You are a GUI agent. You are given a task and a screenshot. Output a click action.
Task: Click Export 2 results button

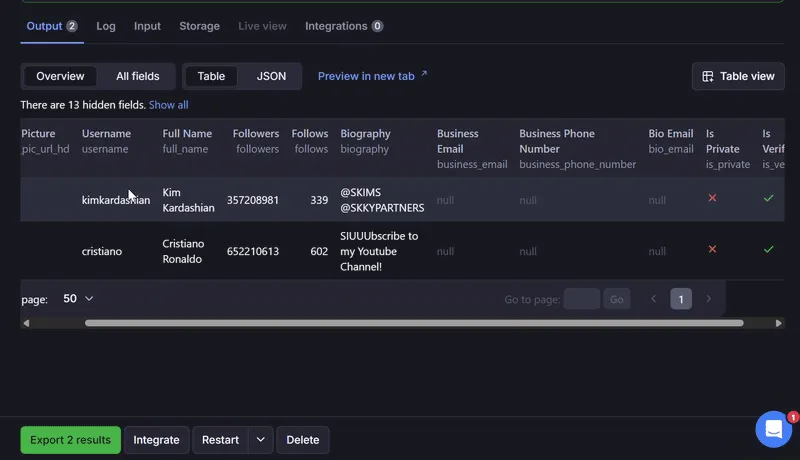tap(70, 440)
